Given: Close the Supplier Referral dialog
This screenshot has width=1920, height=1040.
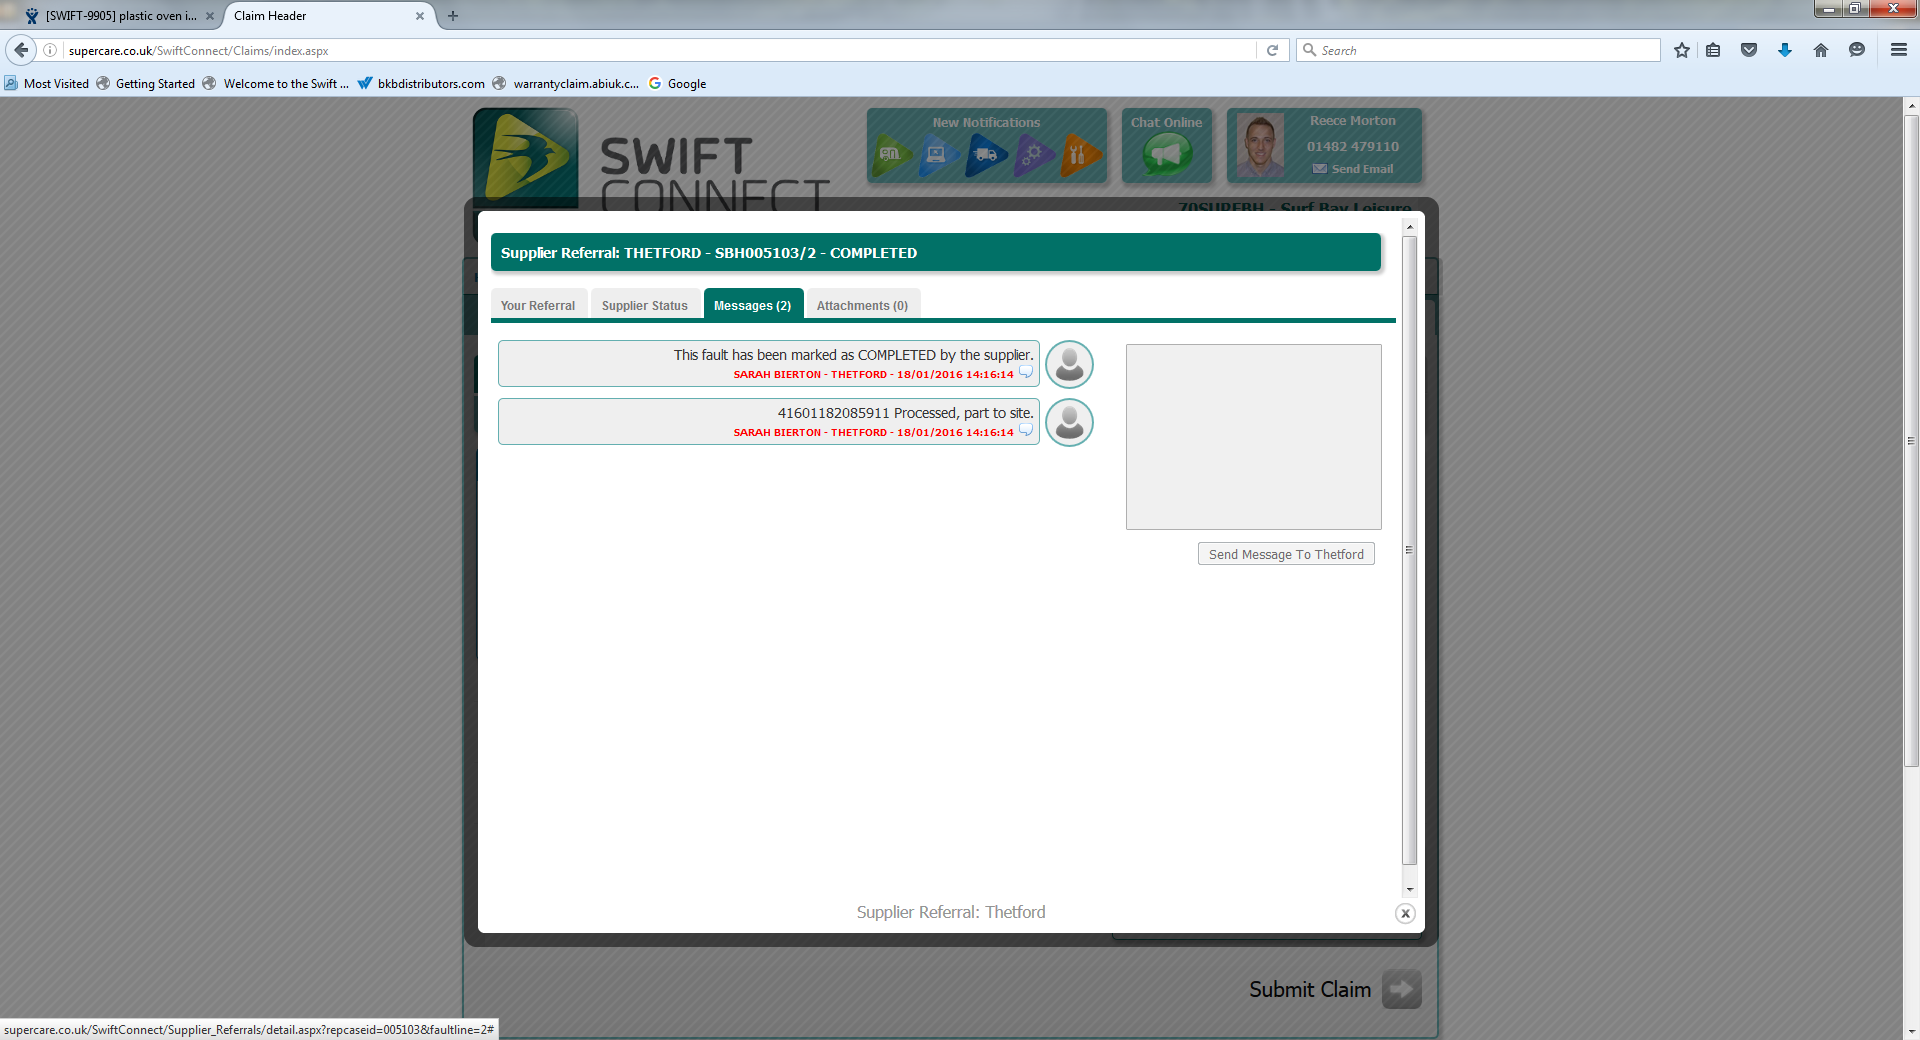Looking at the screenshot, I should tap(1405, 913).
